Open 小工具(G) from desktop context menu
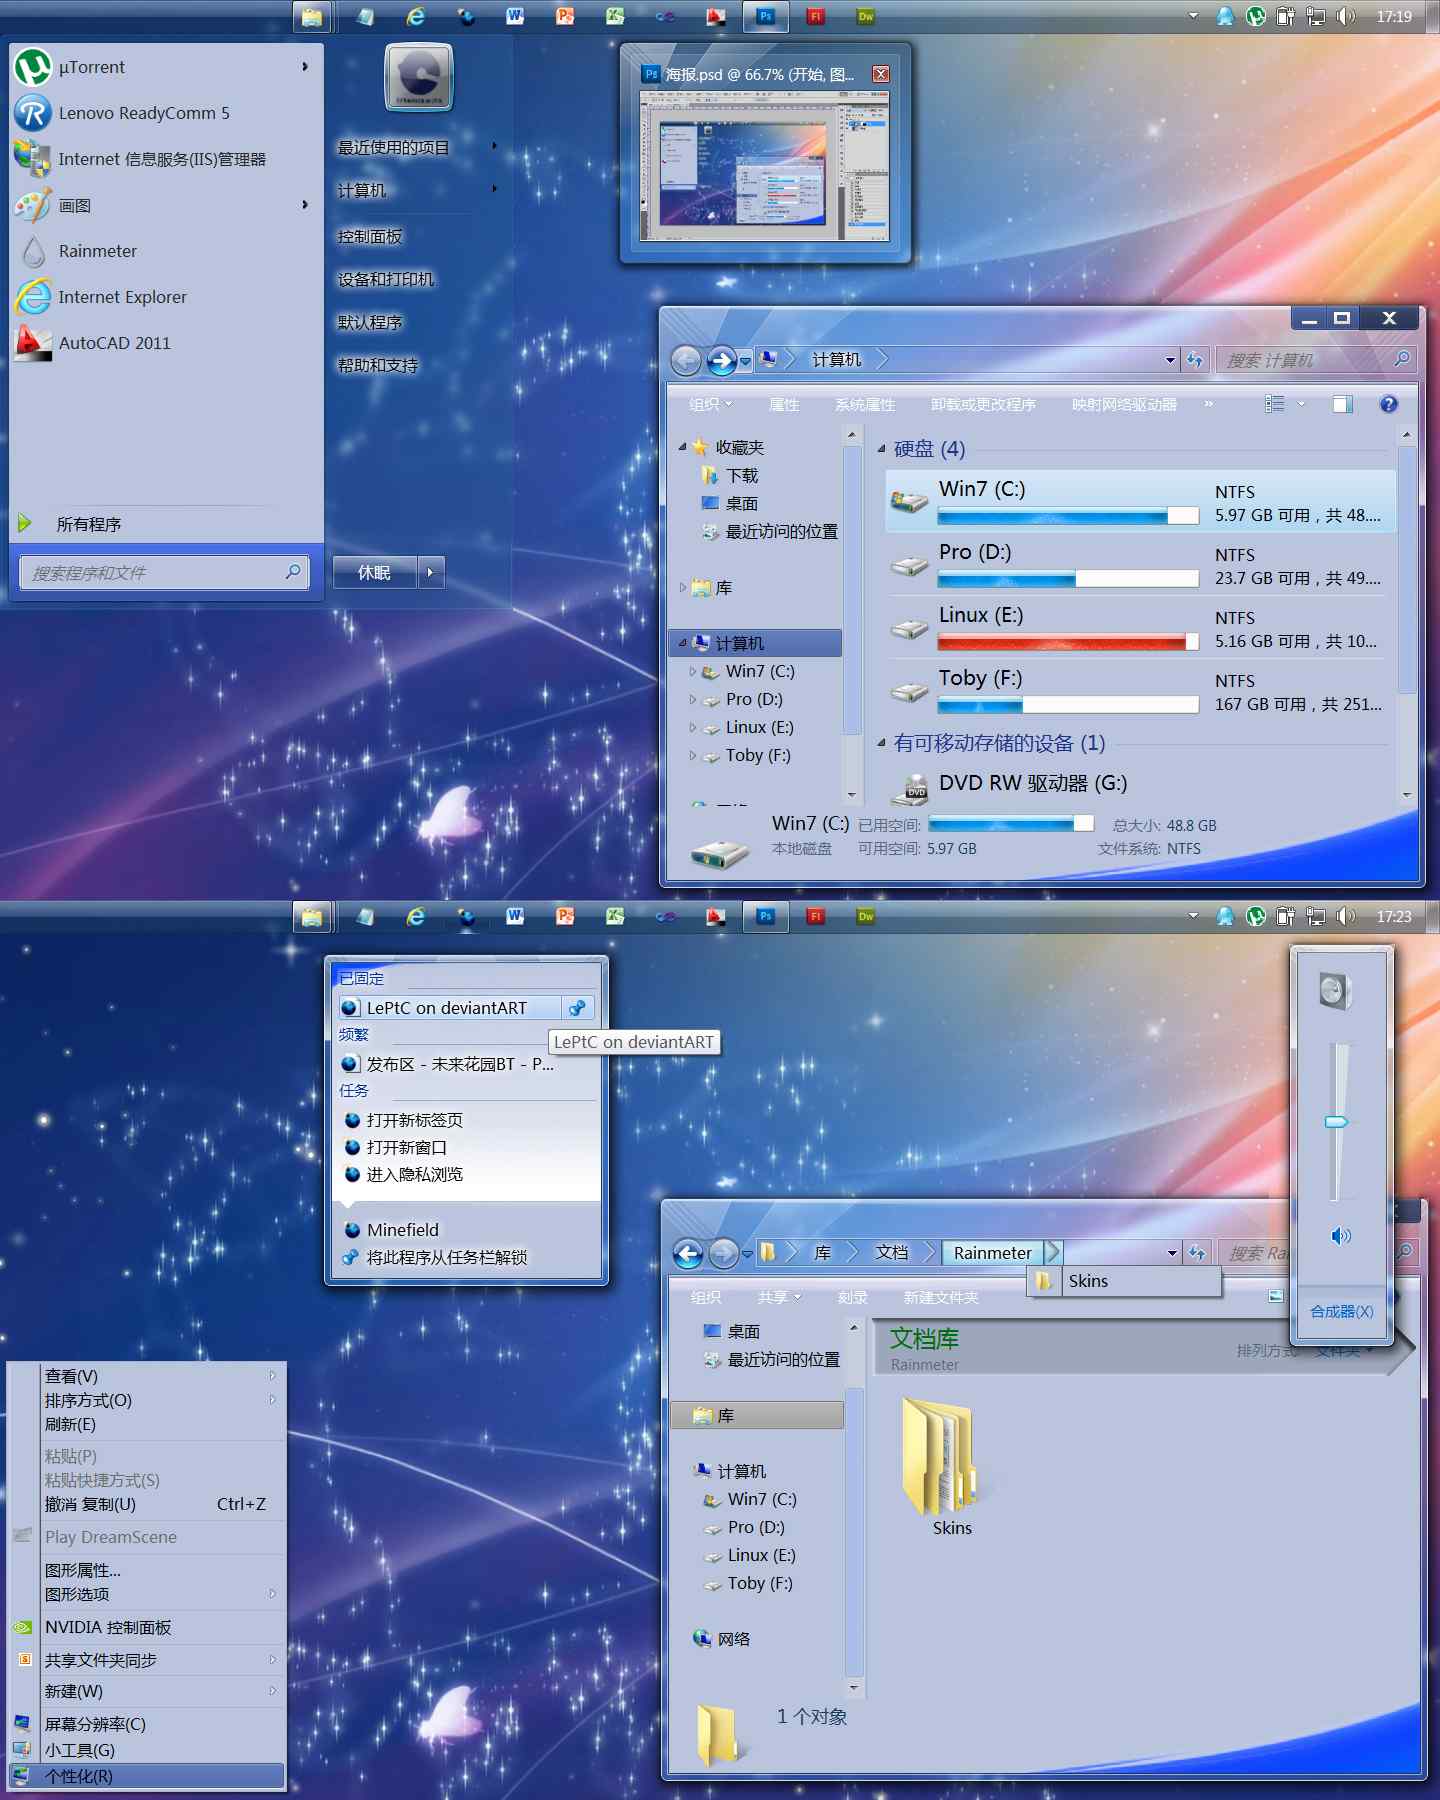This screenshot has height=1800, width=1440. click(x=146, y=1750)
